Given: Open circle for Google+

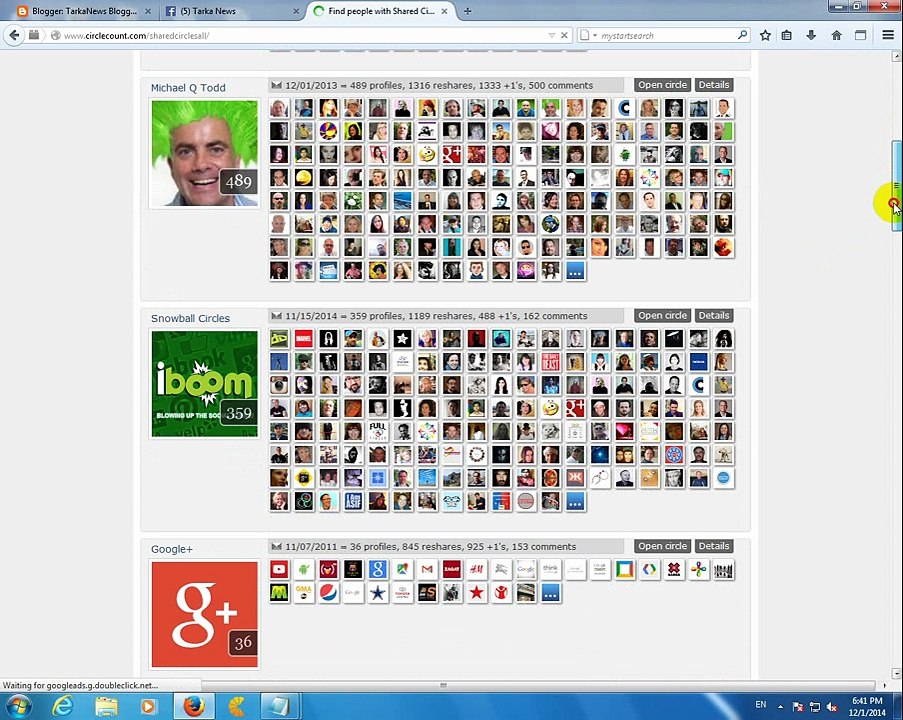Looking at the screenshot, I should 662,546.
